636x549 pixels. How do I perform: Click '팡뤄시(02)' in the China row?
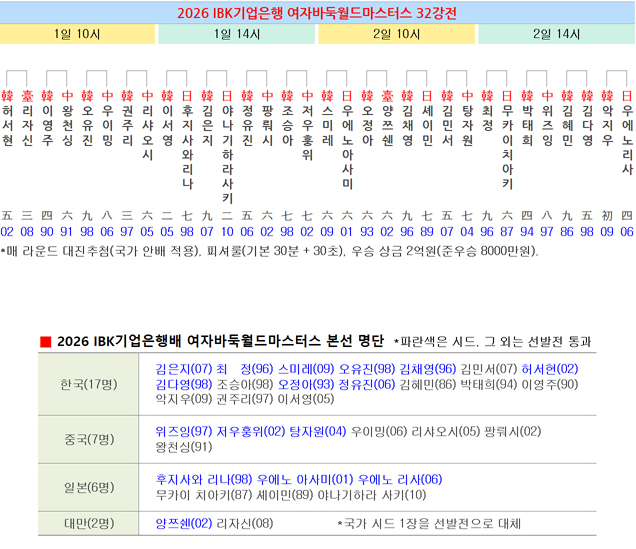[513, 431]
